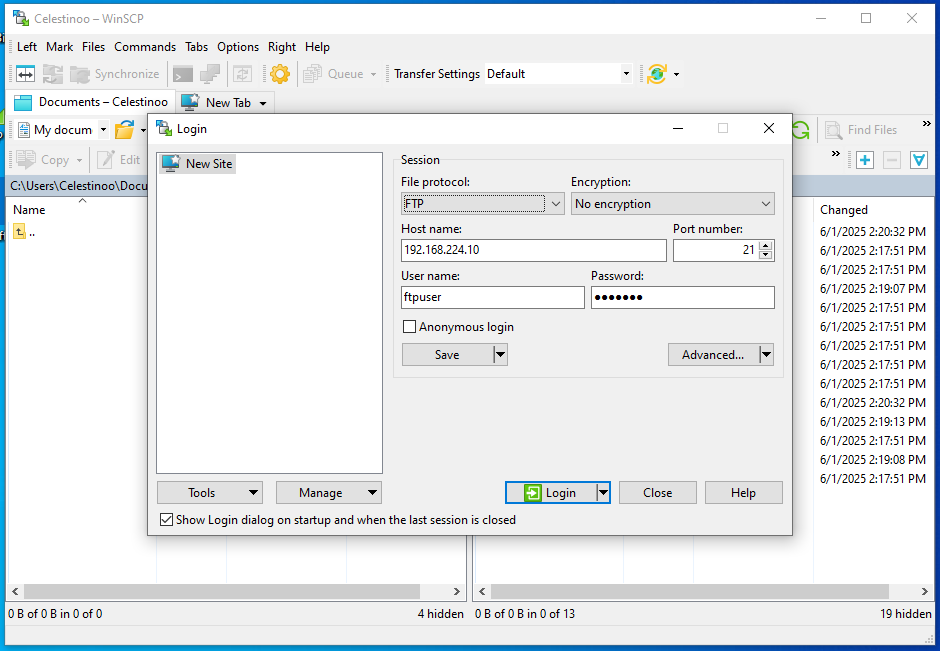The width and height of the screenshot is (940, 651).
Task: Enable the Anonymous login checkbox
Action: coord(409,327)
